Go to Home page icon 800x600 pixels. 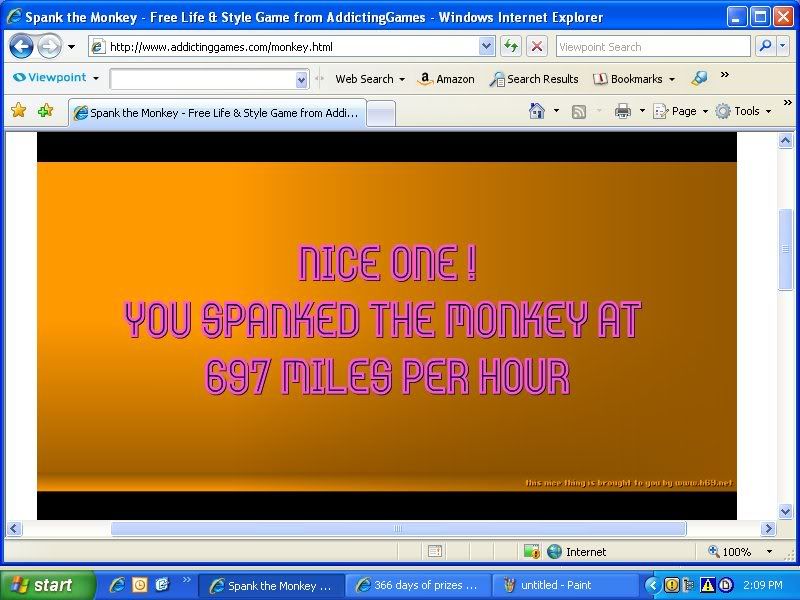(x=537, y=111)
